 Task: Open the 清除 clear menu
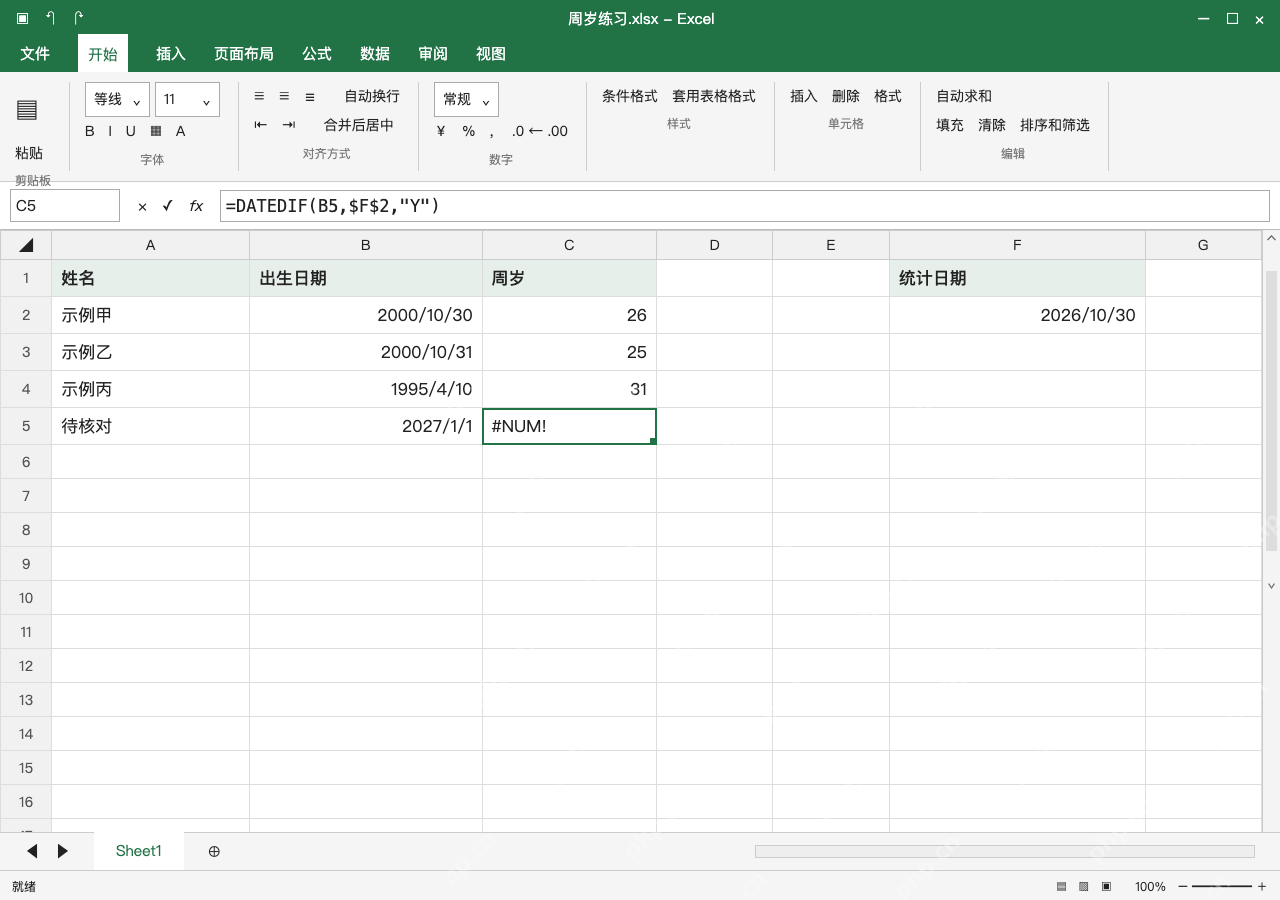992,125
